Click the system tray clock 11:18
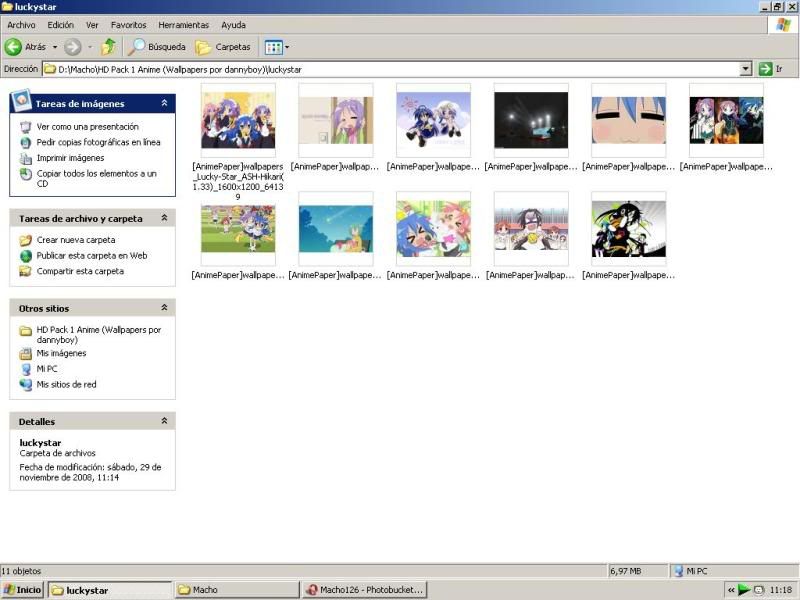Image resolution: width=800 pixels, height=600 pixels. click(781, 590)
